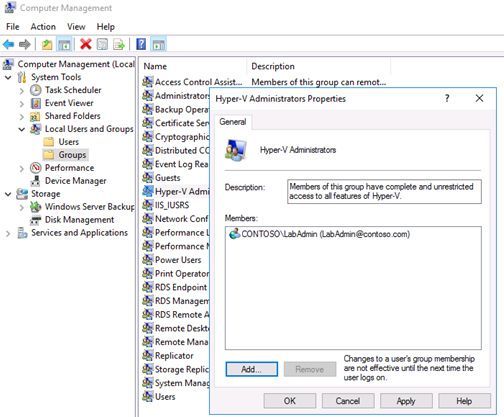Click the Help button in dialog

pyautogui.click(x=464, y=401)
